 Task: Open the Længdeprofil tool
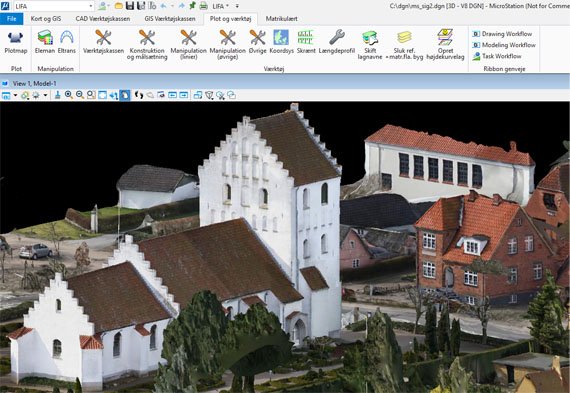(x=337, y=43)
